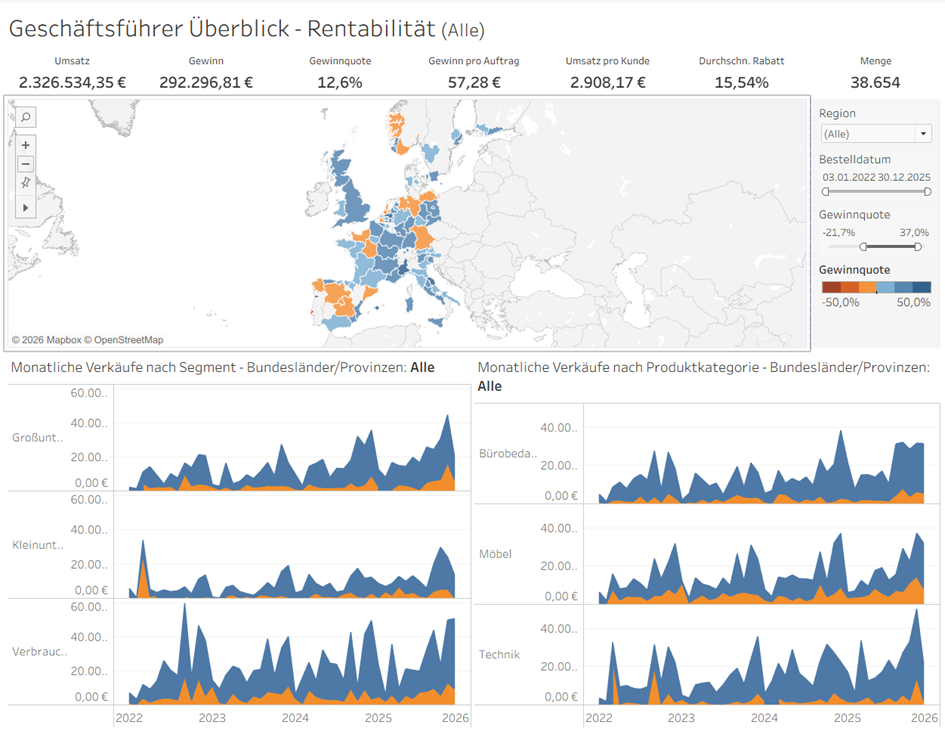
Task: Zoom out the map with minus button
Action: (26, 164)
